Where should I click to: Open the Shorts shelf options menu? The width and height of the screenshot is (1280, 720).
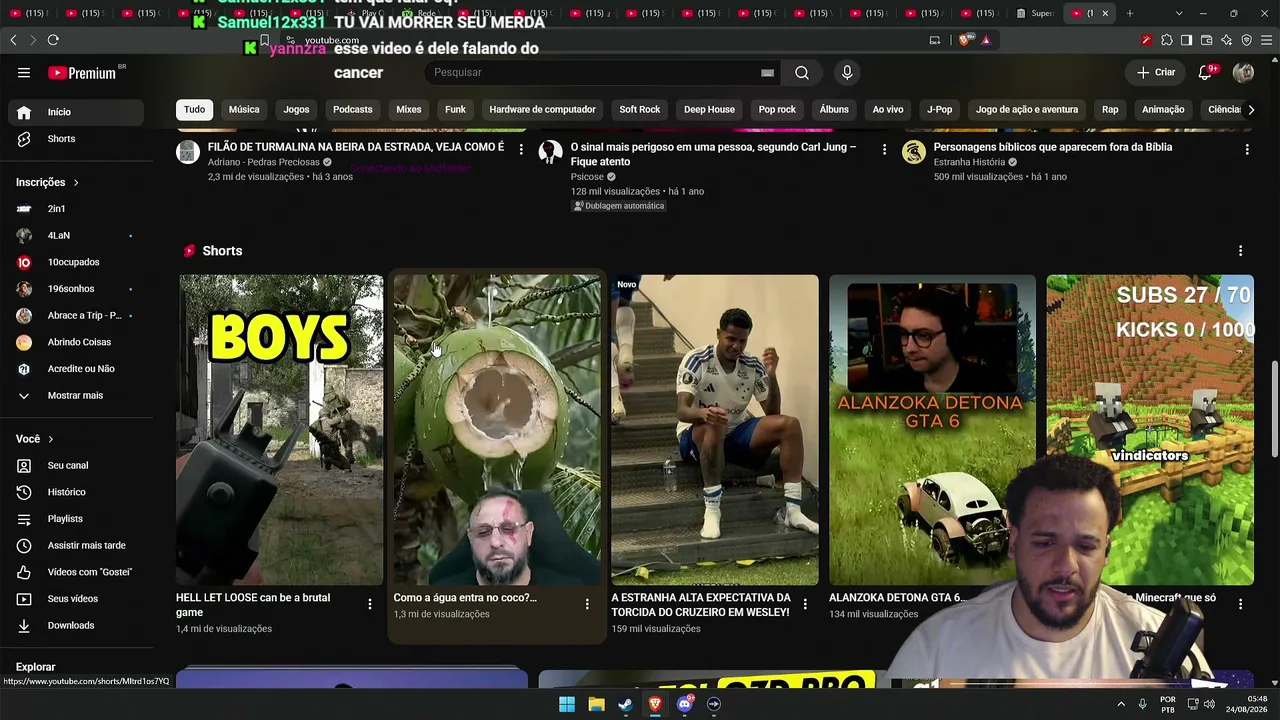point(1240,251)
